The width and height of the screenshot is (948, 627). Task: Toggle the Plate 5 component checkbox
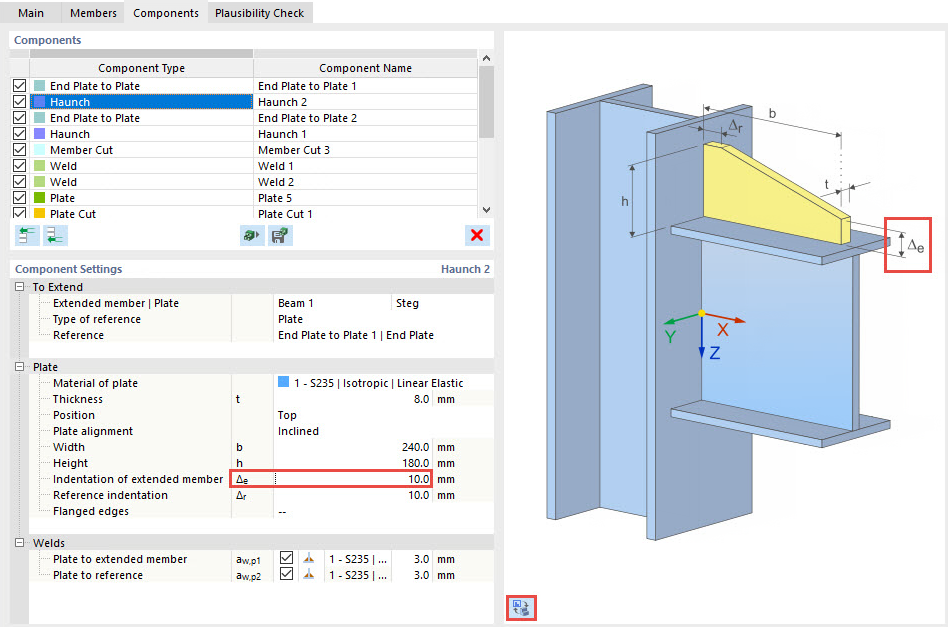click(19, 198)
